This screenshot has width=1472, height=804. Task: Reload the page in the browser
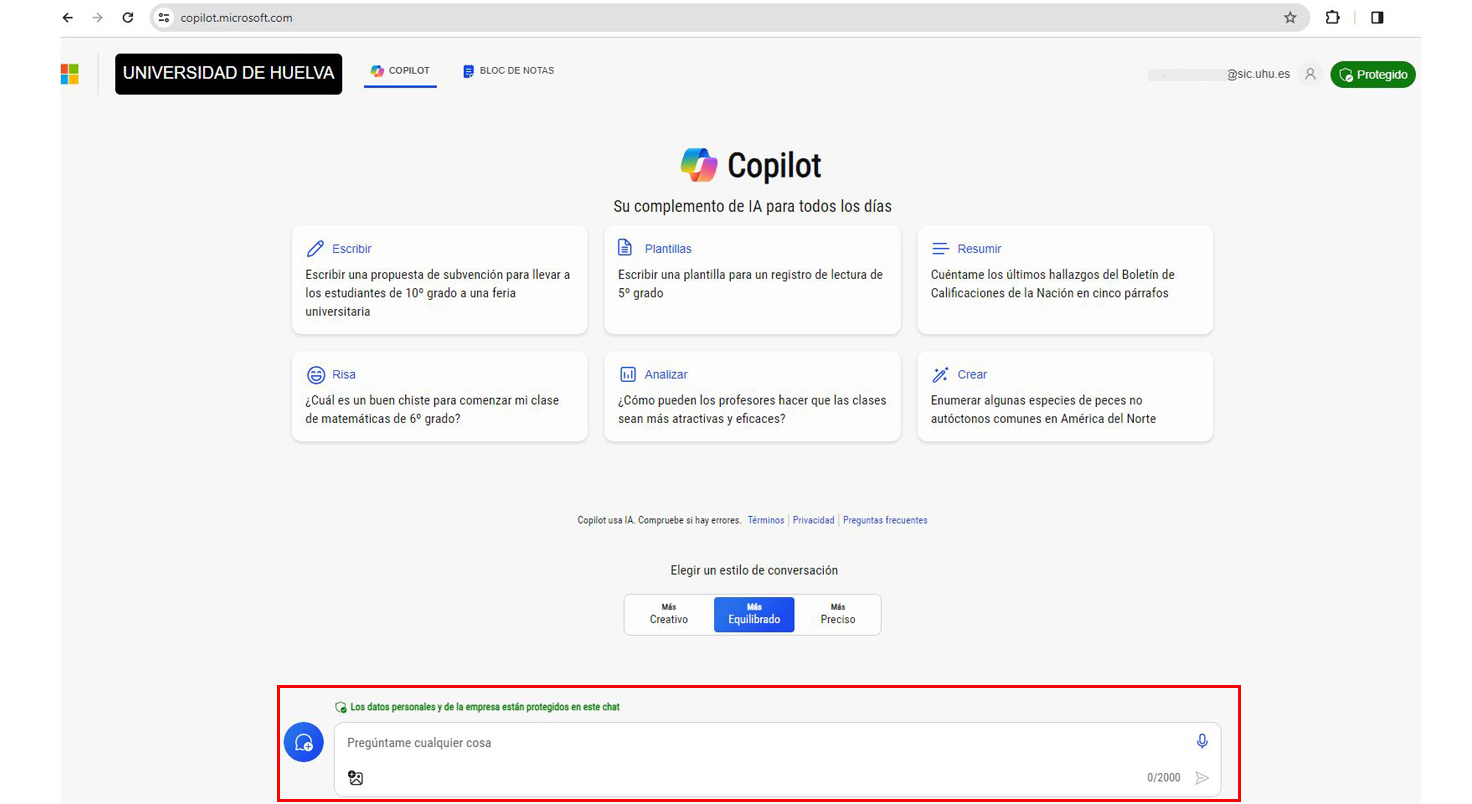127,18
